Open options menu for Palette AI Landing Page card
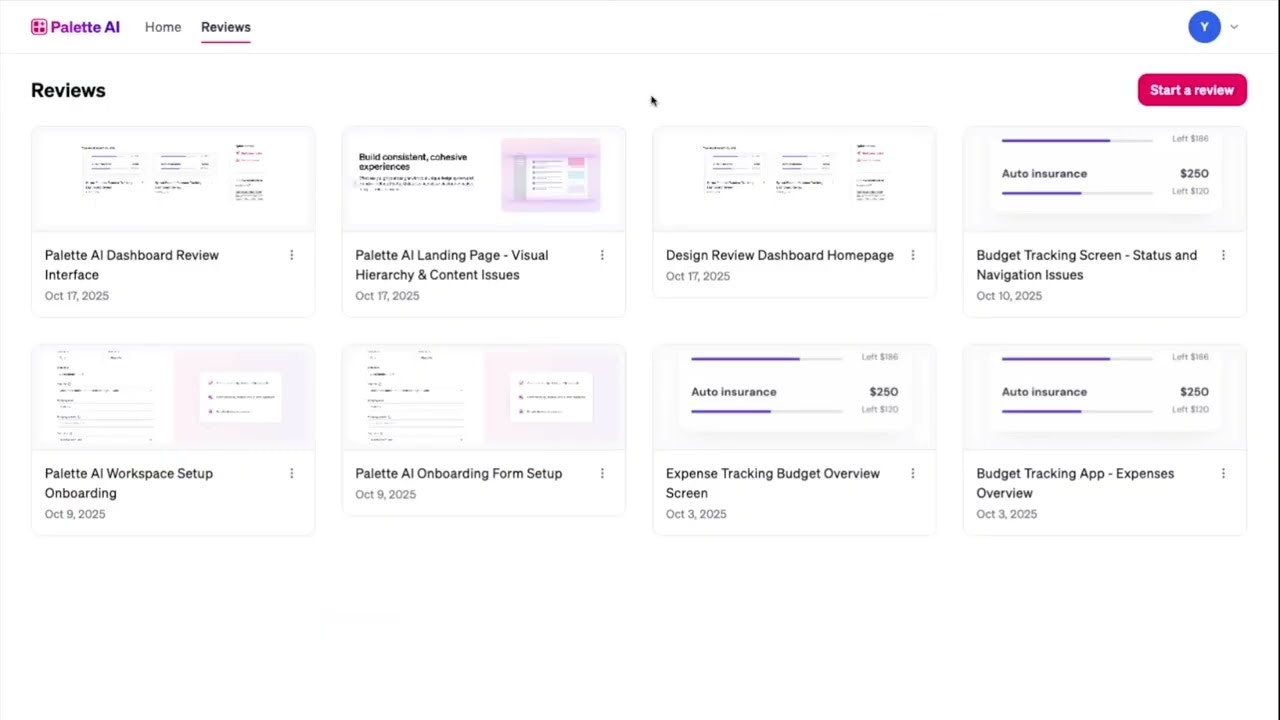 click(602, 255)
